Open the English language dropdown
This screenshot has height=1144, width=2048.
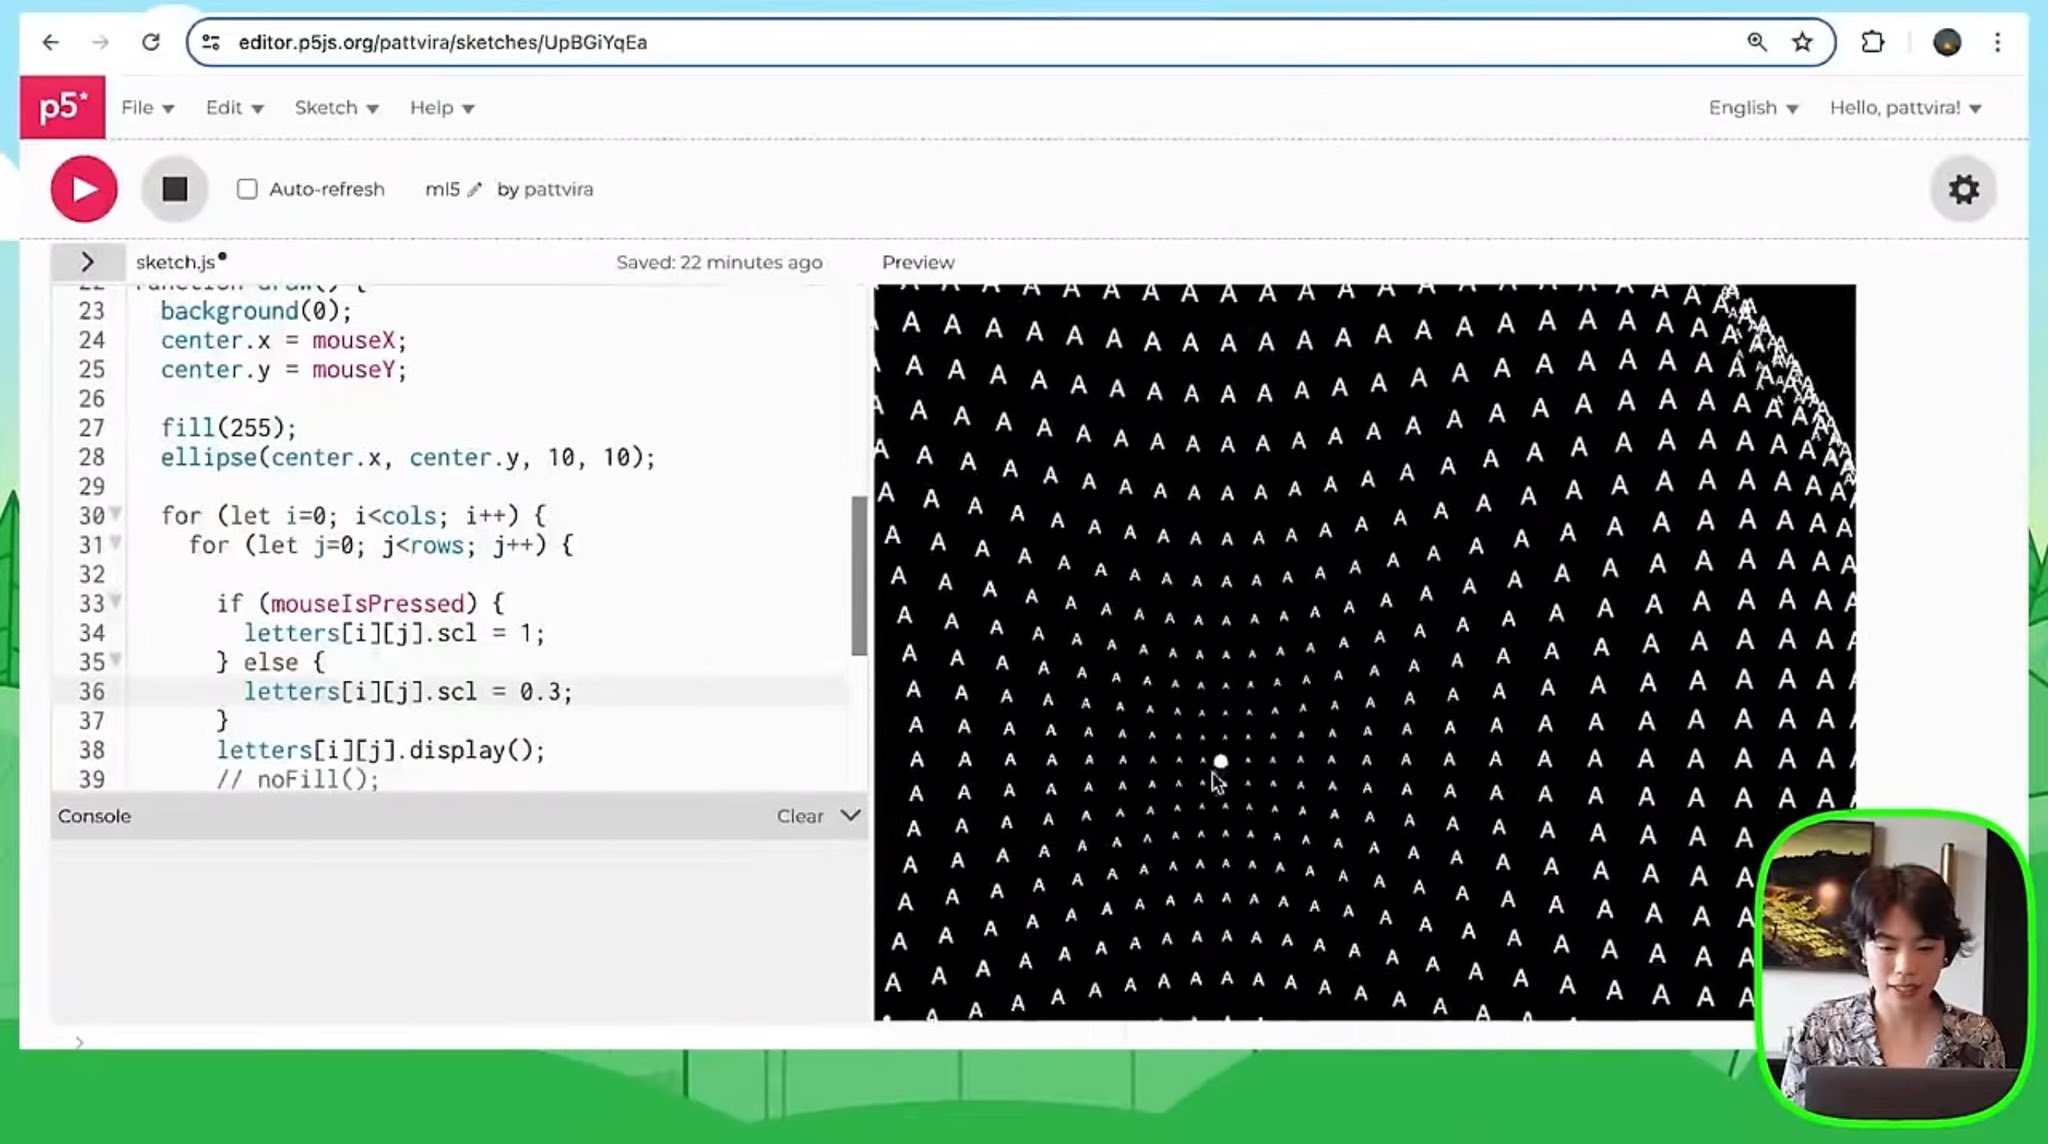tap(1753, 108)
